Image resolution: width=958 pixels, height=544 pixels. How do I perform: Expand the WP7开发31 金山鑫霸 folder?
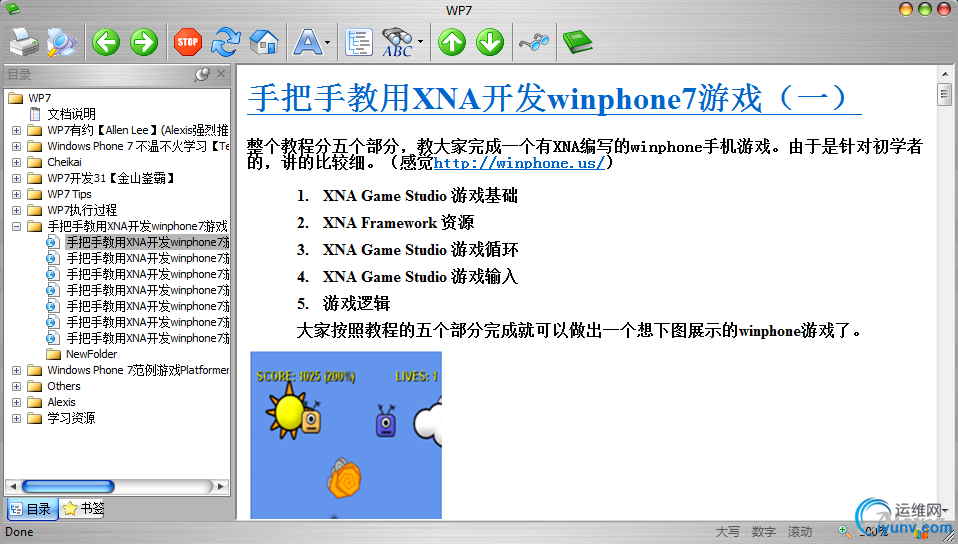coord(16,178)
